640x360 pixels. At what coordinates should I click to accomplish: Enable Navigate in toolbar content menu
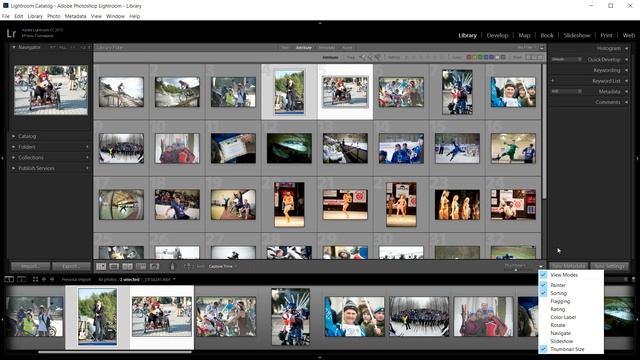(x=560, y=333)
